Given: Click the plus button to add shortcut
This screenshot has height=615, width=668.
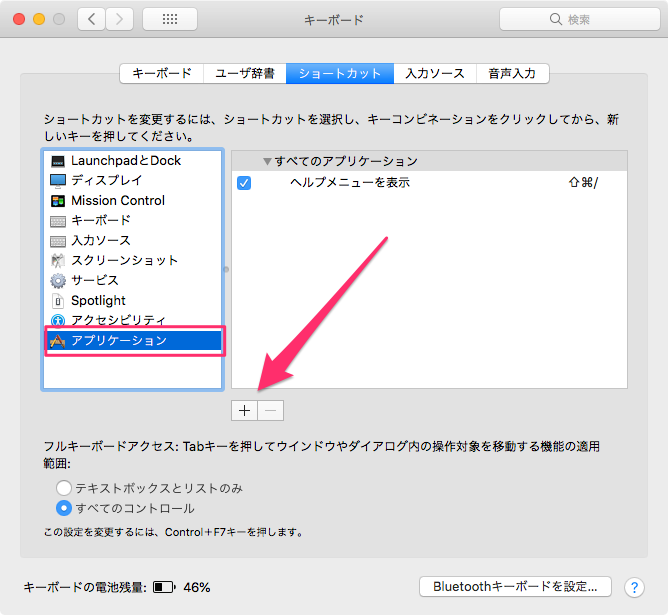Looking at the screenshot, I should pos(245,411).
